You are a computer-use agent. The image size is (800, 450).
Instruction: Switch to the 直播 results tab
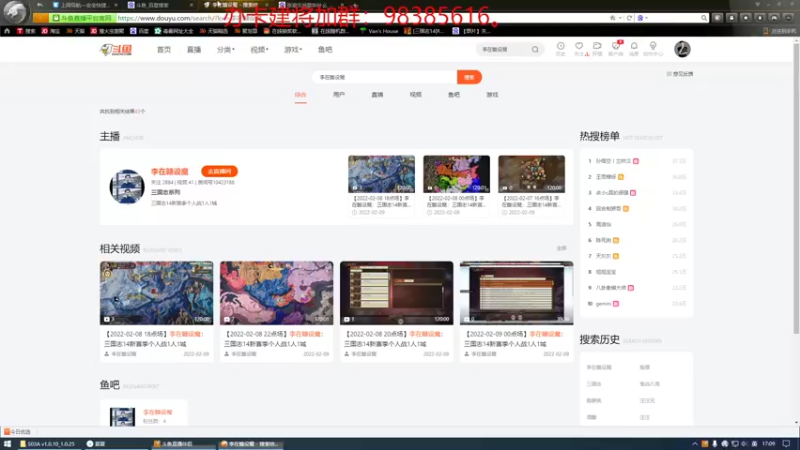coord(377,95)
